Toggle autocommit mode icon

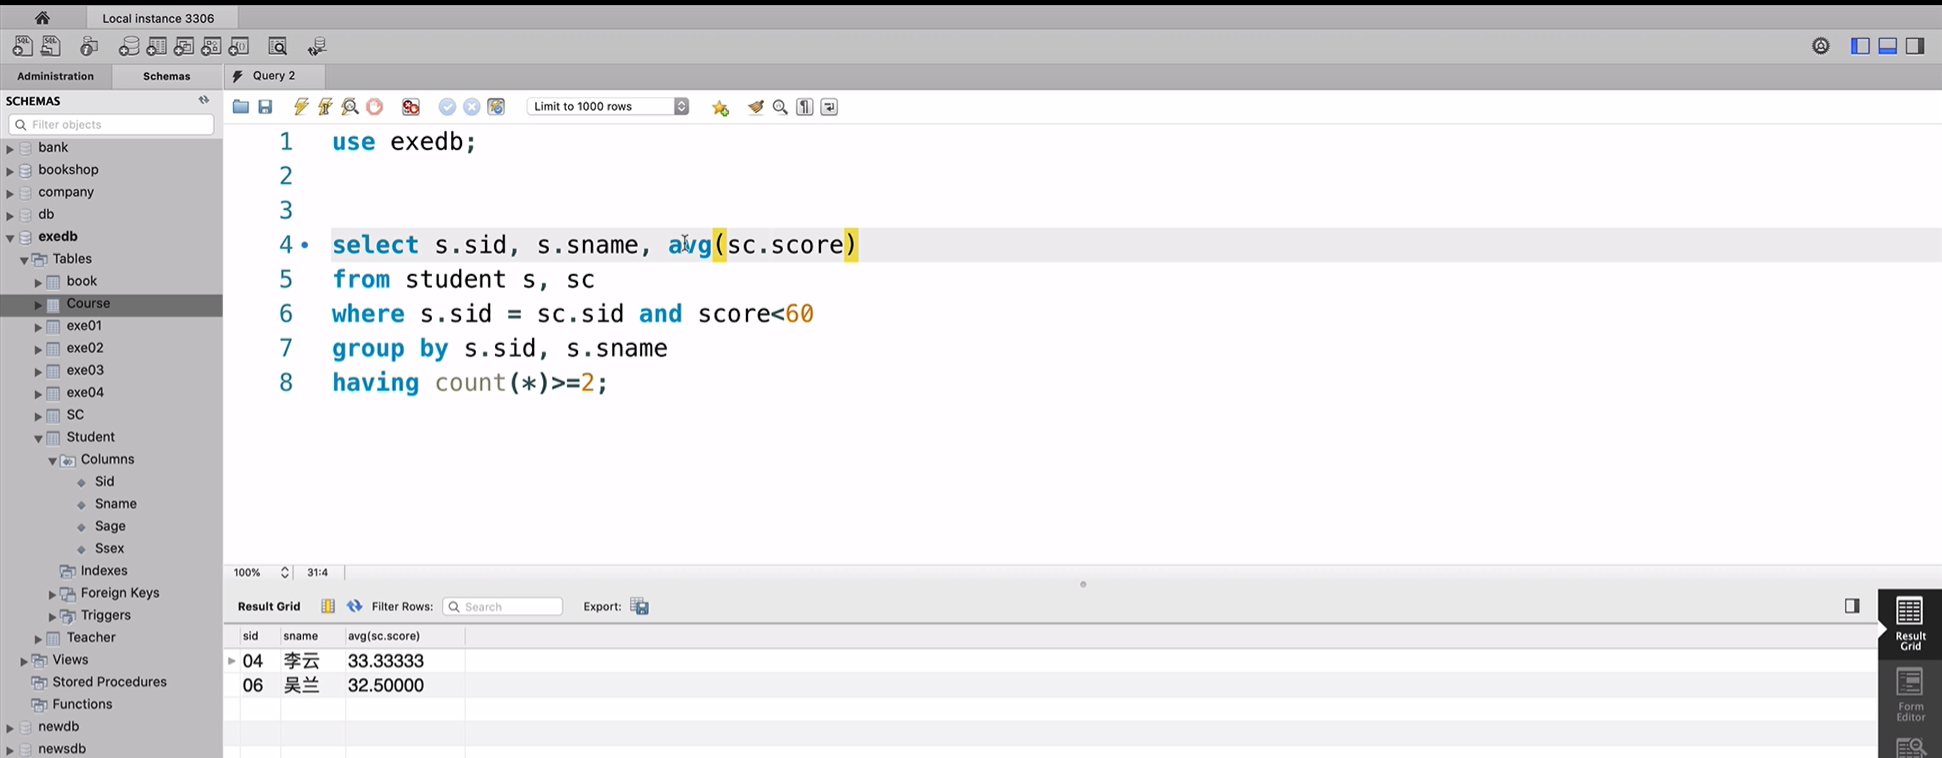coord(496,107)
